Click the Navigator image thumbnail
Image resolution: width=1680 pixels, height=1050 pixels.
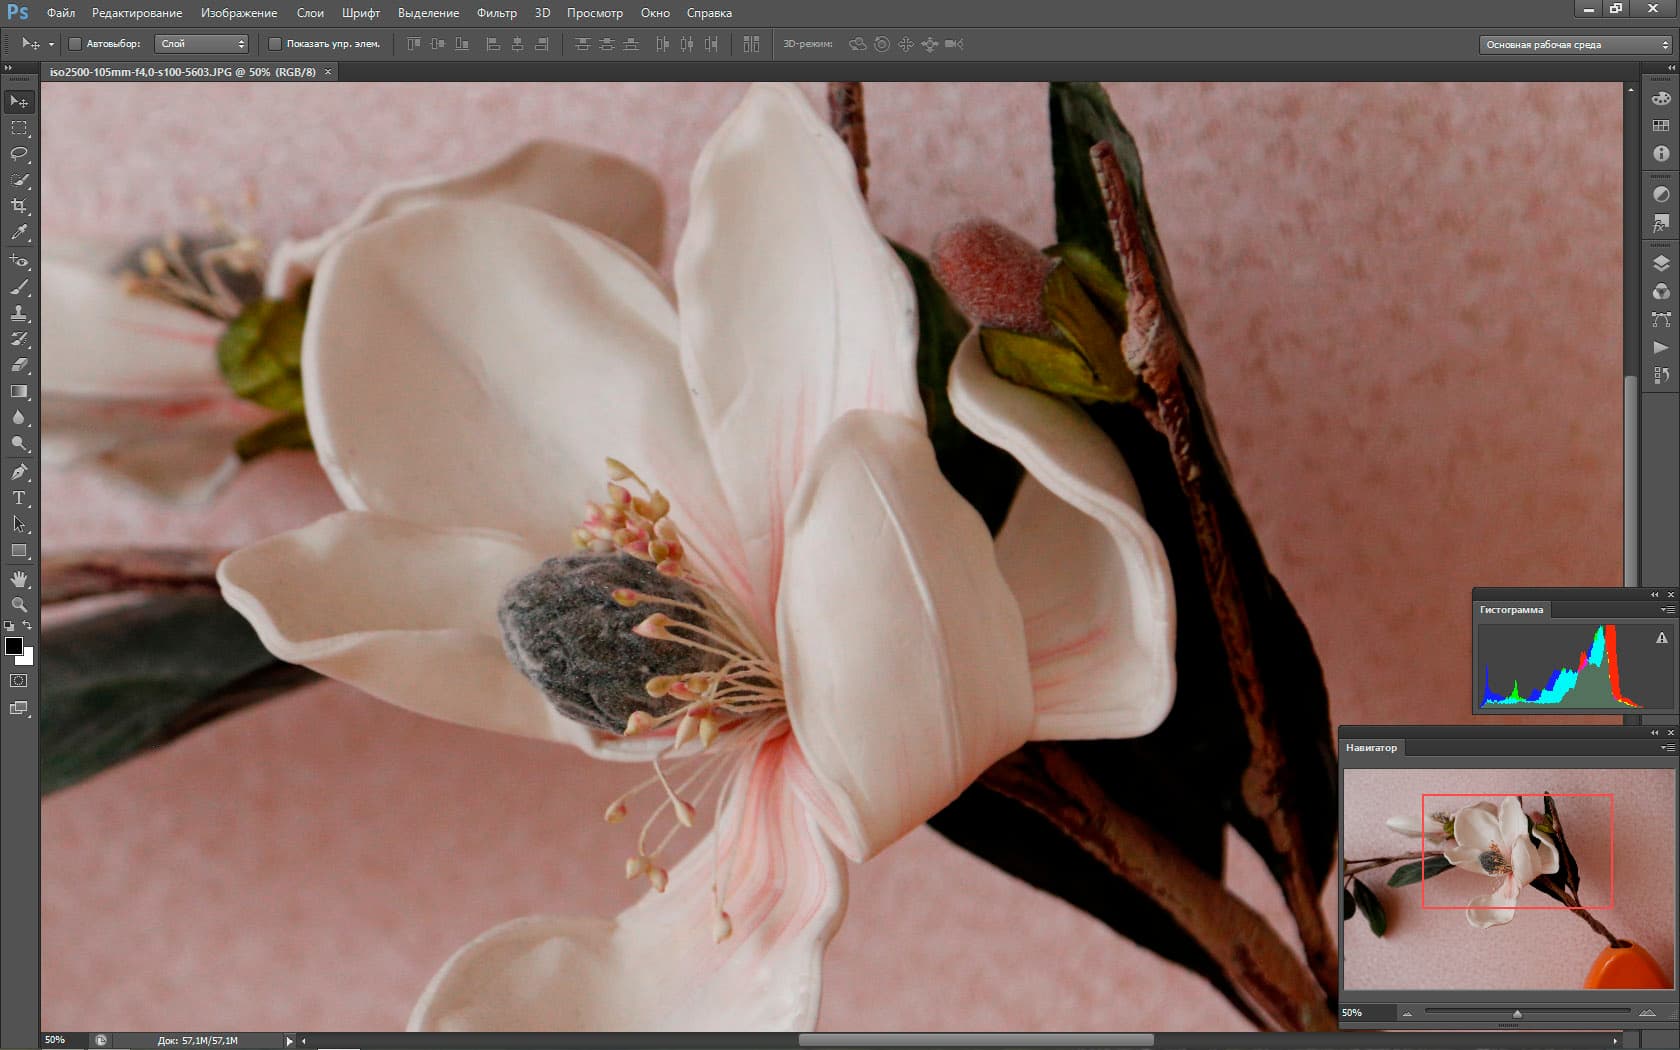[1508, 879]
